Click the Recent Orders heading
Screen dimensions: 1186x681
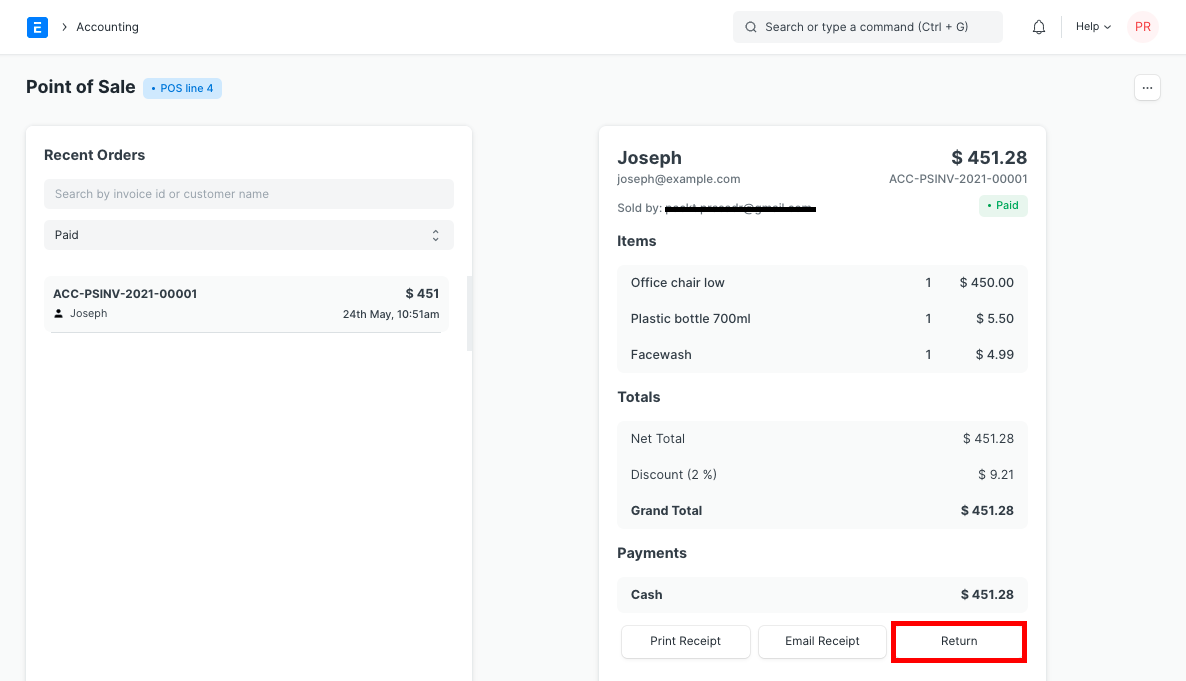(95, 155)
